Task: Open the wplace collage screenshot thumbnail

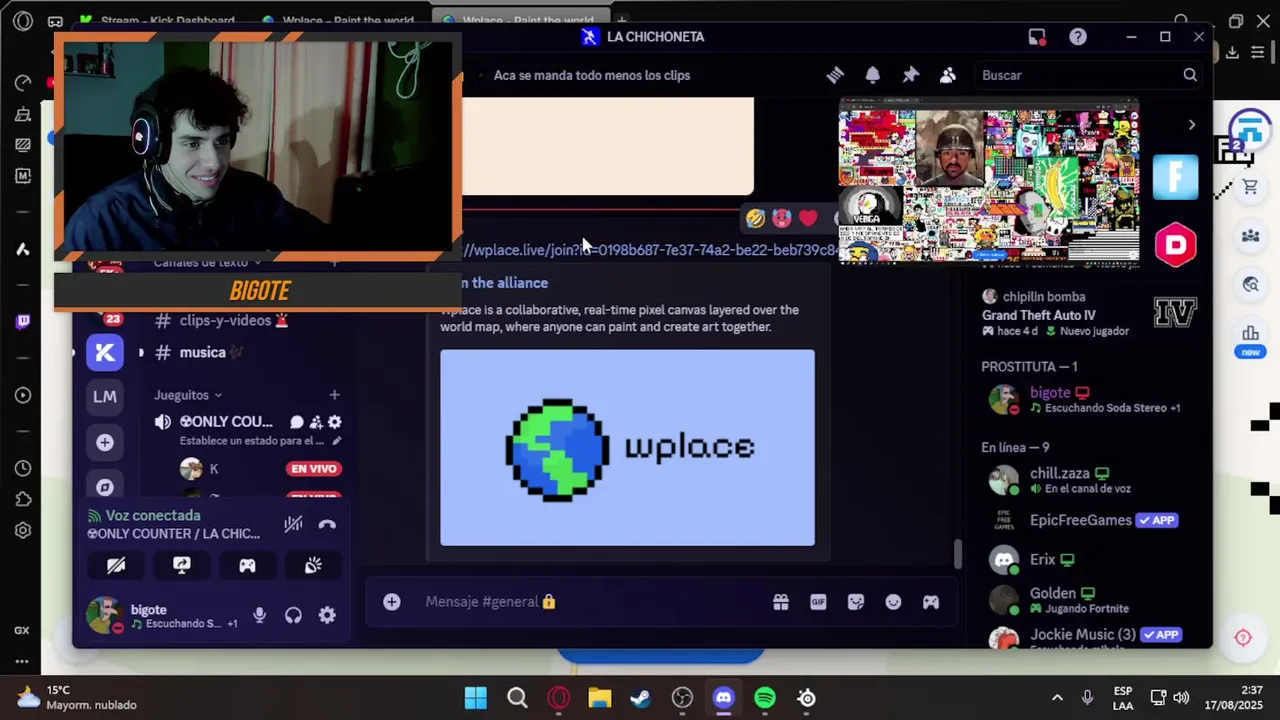Action: (988, 180)
